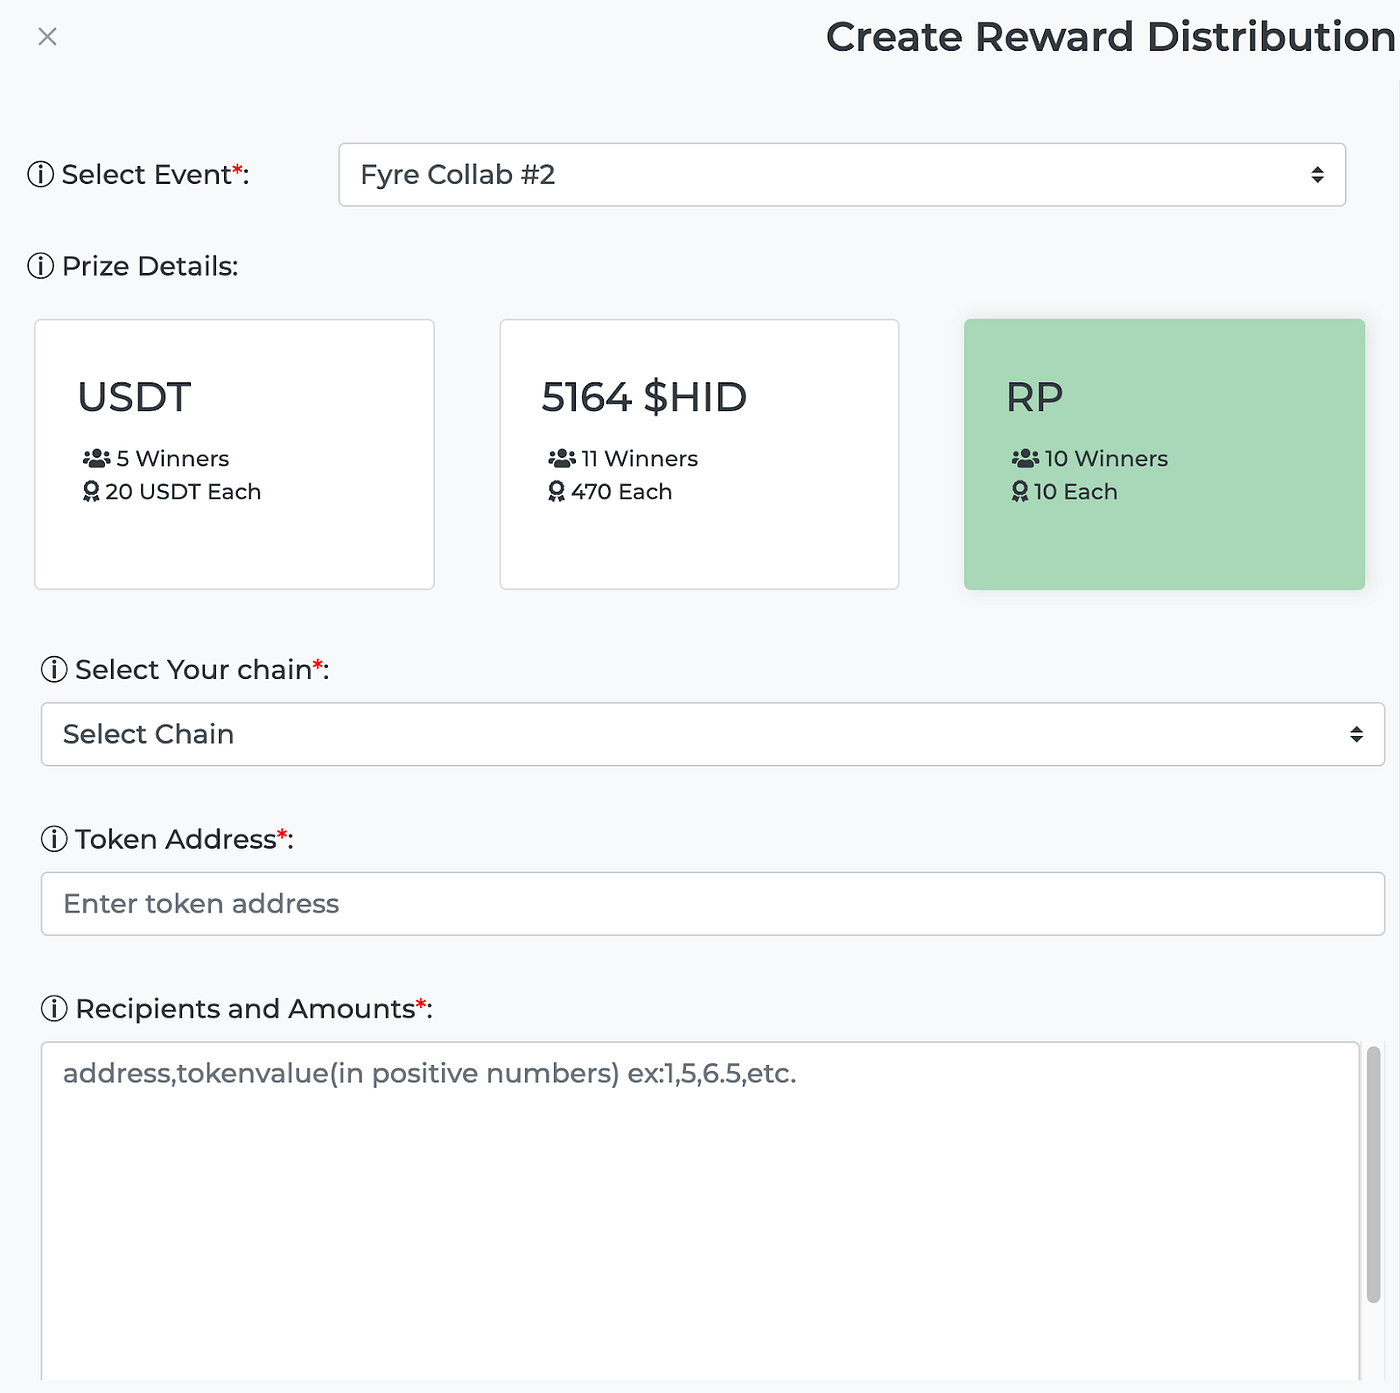Click the award ribbon icon in USDT card
Viewport: 1400px width, 1393px height.
pyautogui.click(x=91, y=491)
